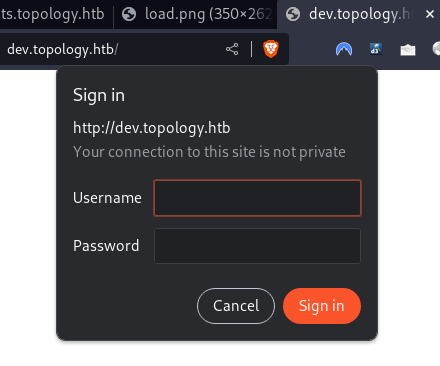Click the Password label text
Viewport: 440px width, 366px height.
pyautogui.click(x=106, y=246)
